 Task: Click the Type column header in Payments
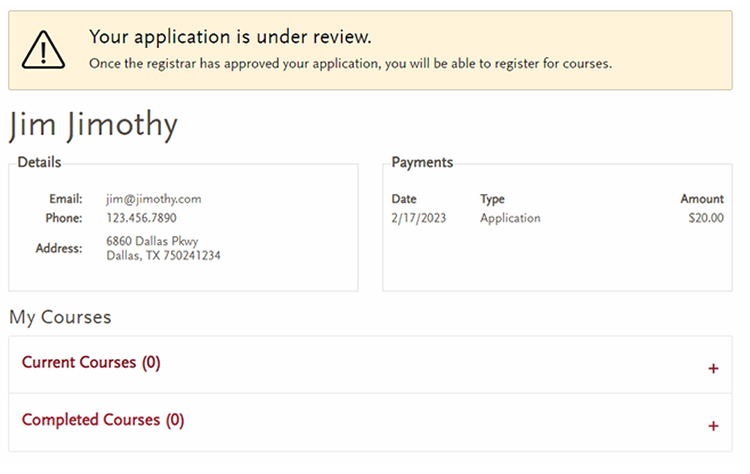click(492, 199)
